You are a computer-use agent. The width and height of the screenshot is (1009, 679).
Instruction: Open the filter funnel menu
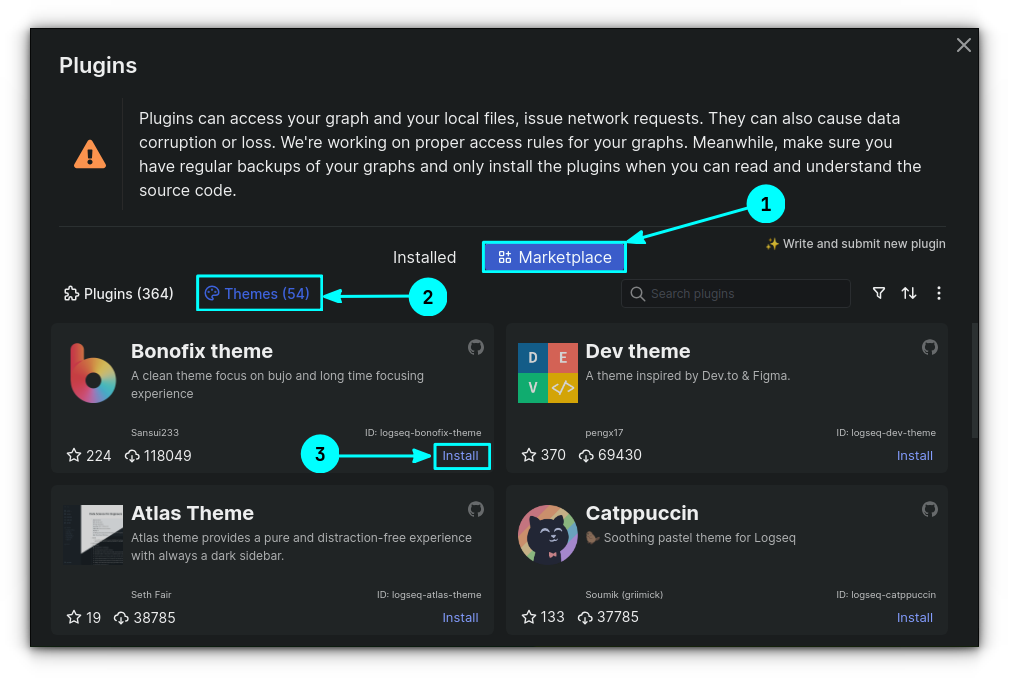879,293
